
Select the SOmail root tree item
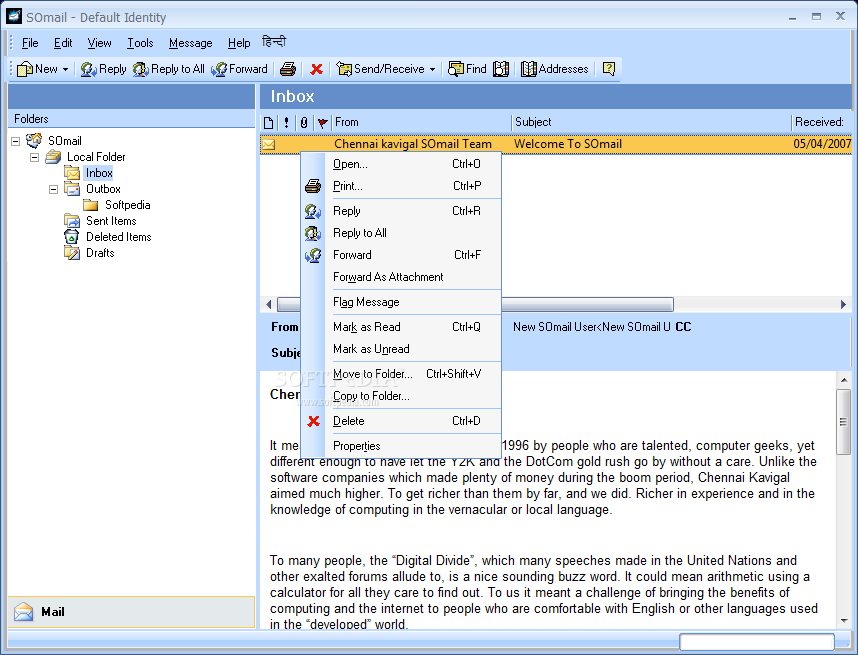(x=65, y=141)
